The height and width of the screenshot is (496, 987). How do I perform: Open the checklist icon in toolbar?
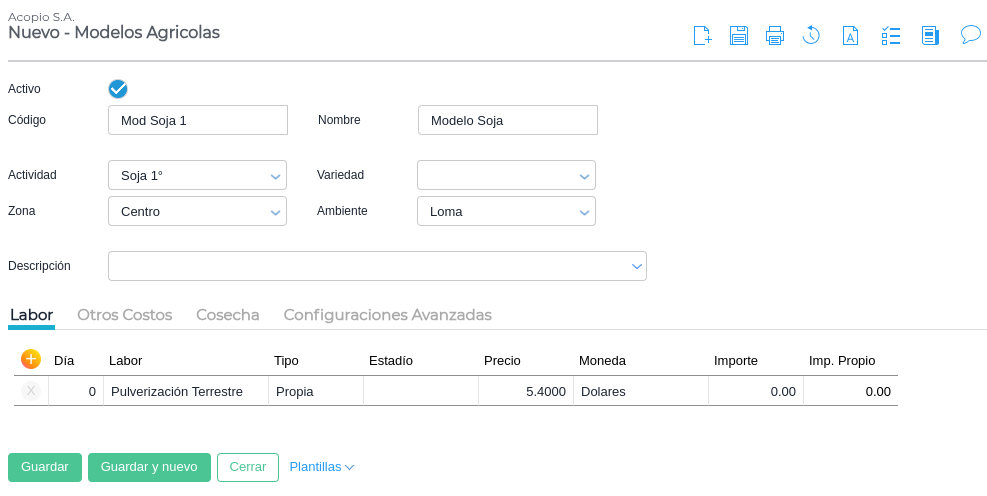point(890,36)
